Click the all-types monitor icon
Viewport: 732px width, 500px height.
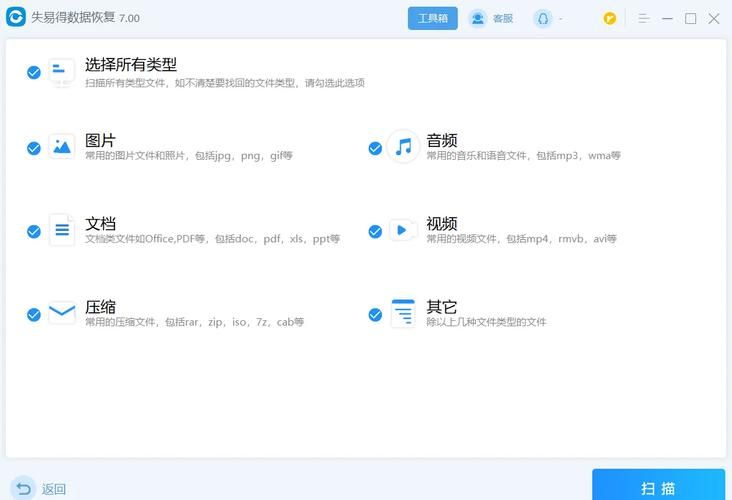62,72
